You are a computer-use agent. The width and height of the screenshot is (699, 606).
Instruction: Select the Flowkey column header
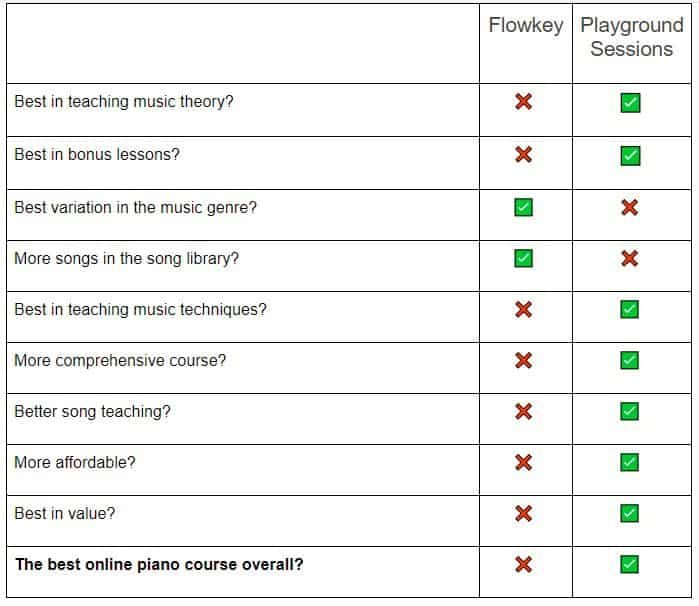[x=526, y=26]
